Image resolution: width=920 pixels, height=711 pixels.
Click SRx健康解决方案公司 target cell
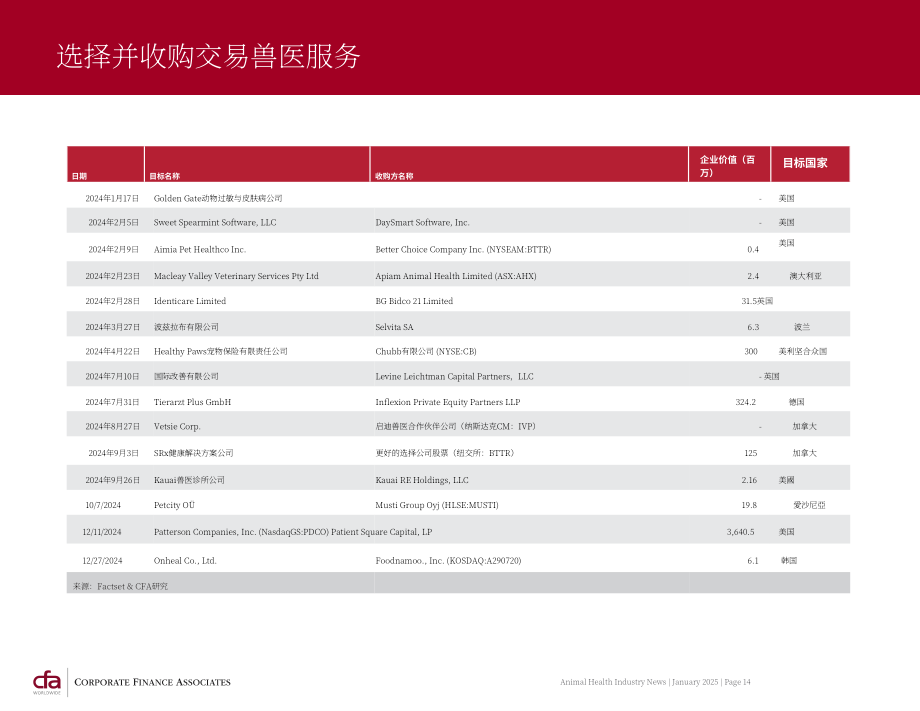click(194, 453)
